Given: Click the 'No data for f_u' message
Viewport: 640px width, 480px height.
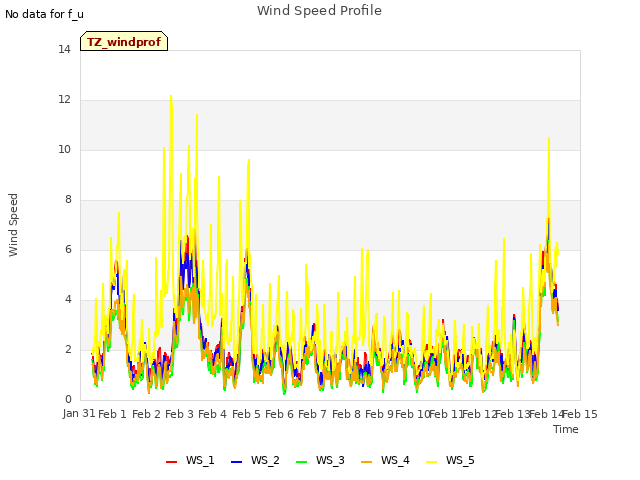Looking at the screenshot, I should tap(44, 14).
